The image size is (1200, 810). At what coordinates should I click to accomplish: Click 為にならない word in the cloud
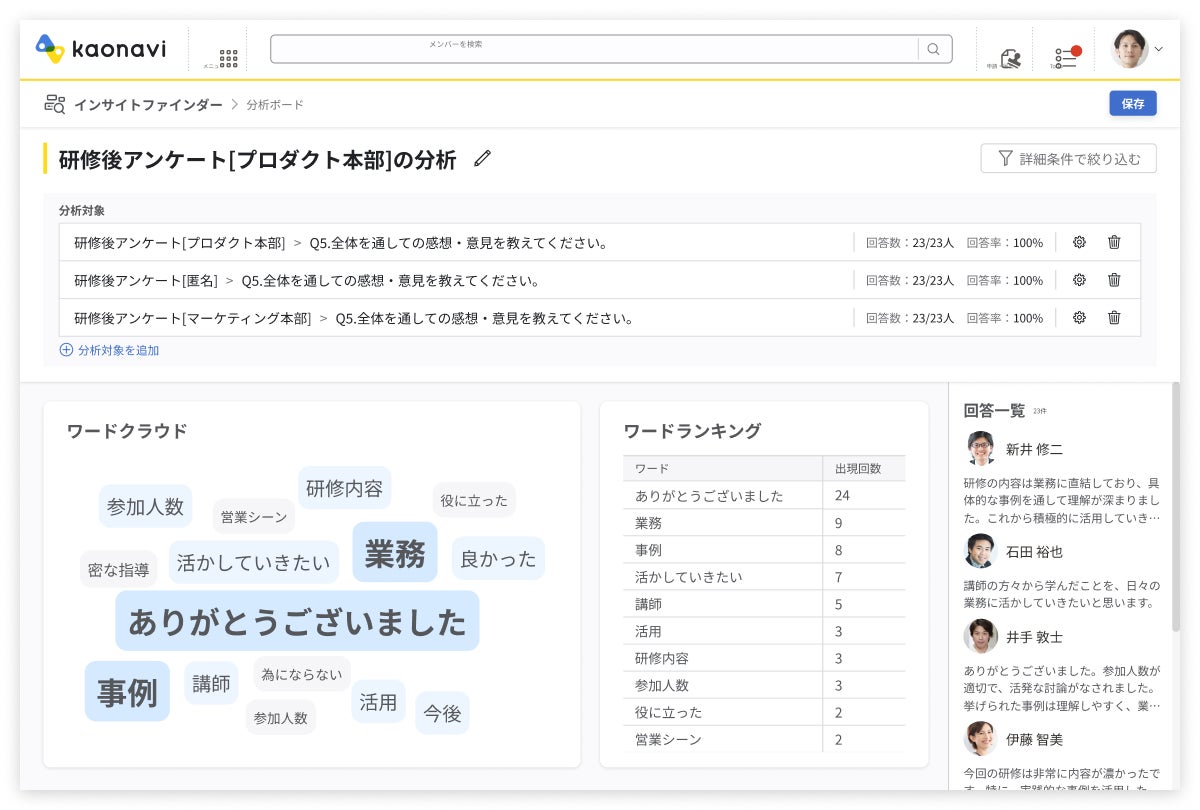coord(301,674)
